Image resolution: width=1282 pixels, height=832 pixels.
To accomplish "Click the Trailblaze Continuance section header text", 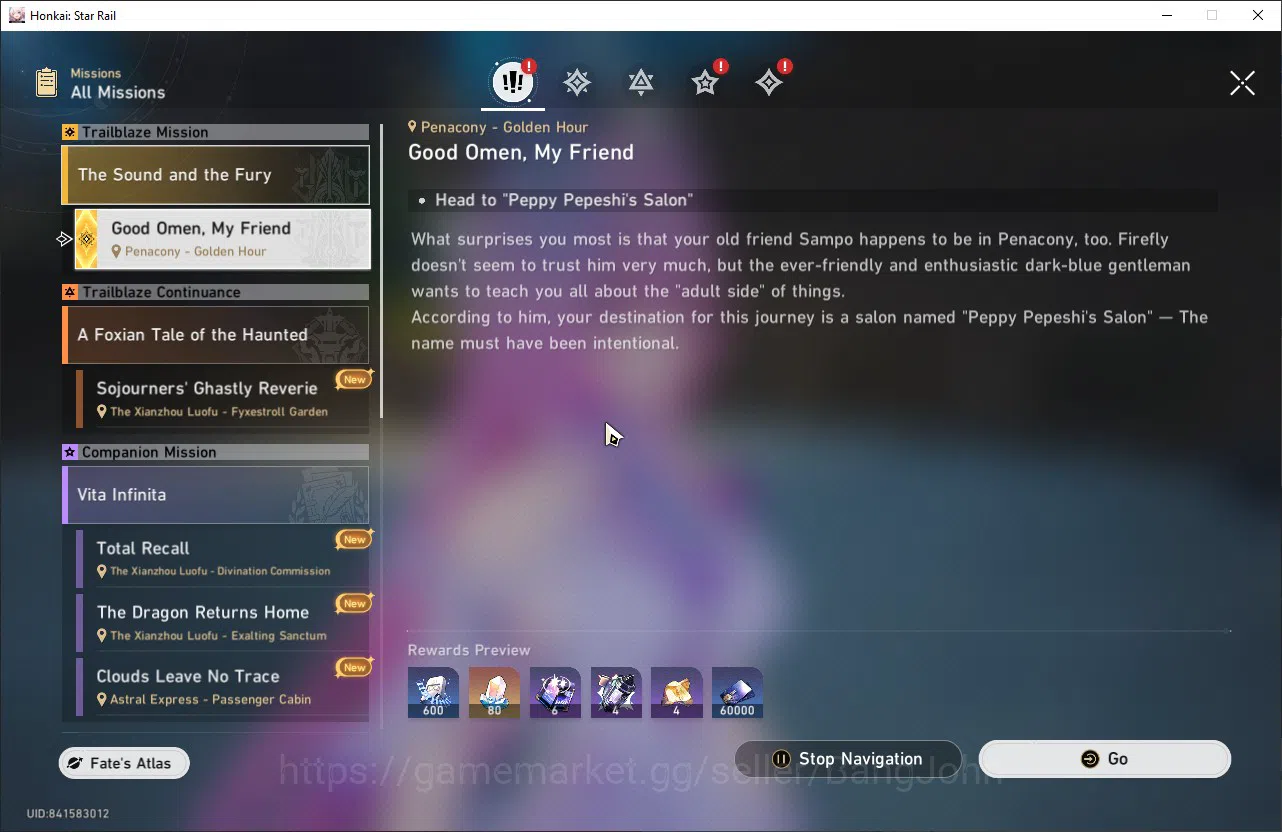I will 161,292.
